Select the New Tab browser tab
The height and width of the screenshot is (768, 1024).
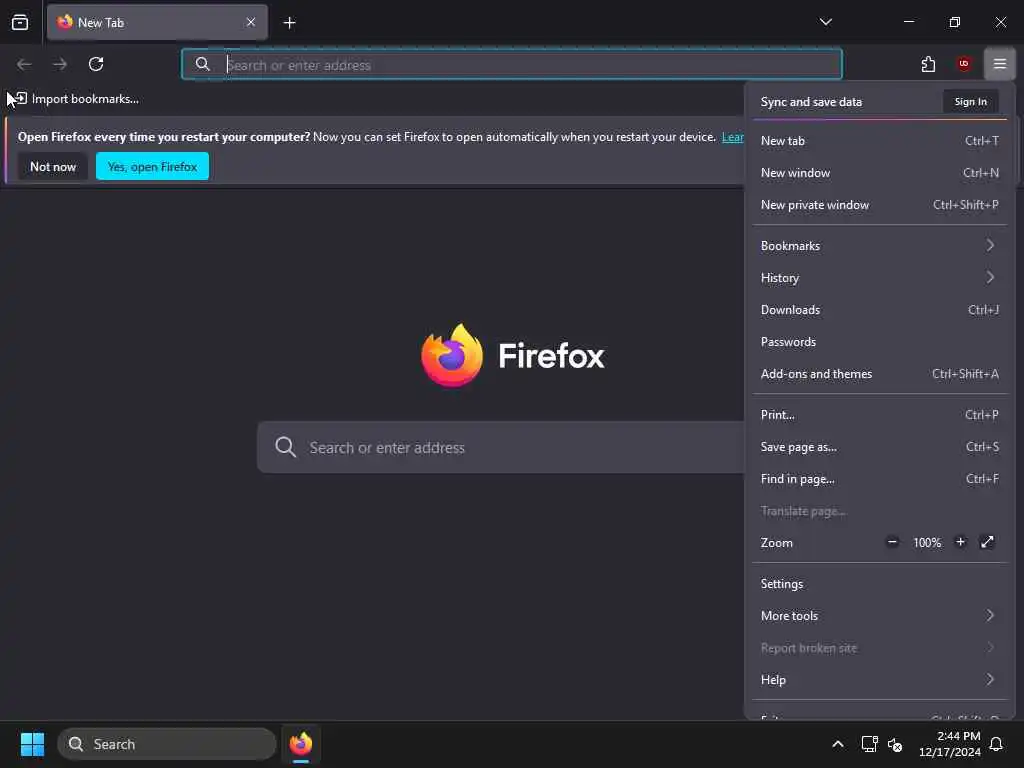[157, 22]
